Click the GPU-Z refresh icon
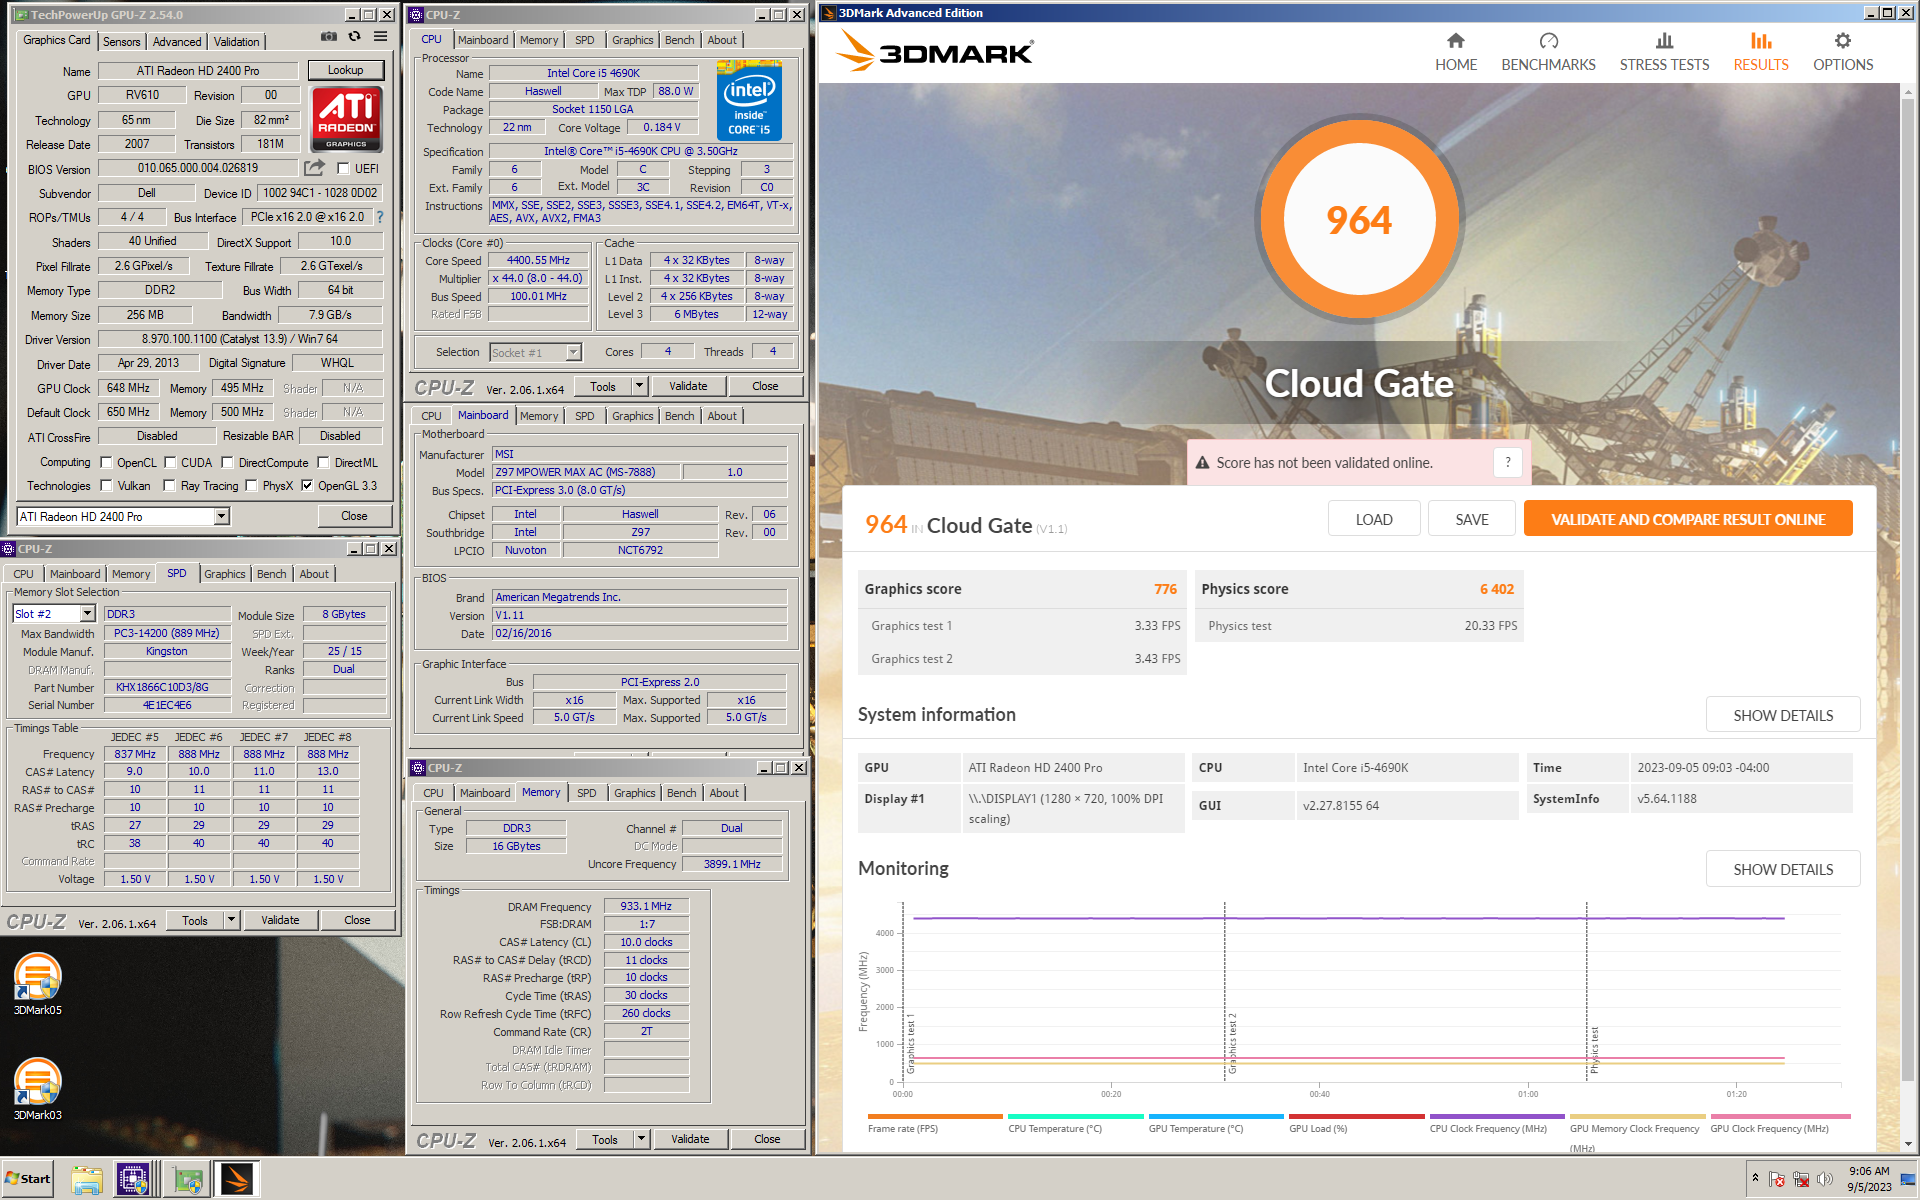1920x1200 pixels. click(354, 36)
